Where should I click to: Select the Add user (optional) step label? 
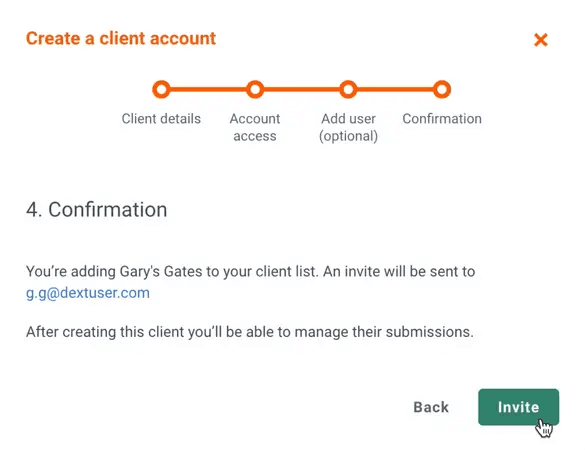point(348,127)
